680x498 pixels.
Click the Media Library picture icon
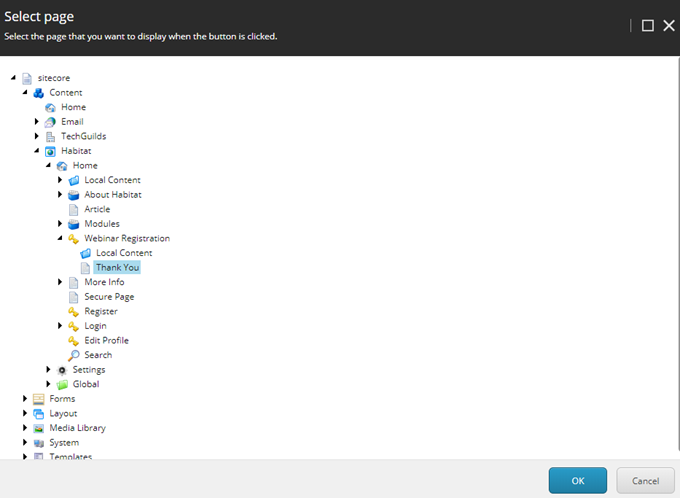pyautogui.click(x=39, y=428)
